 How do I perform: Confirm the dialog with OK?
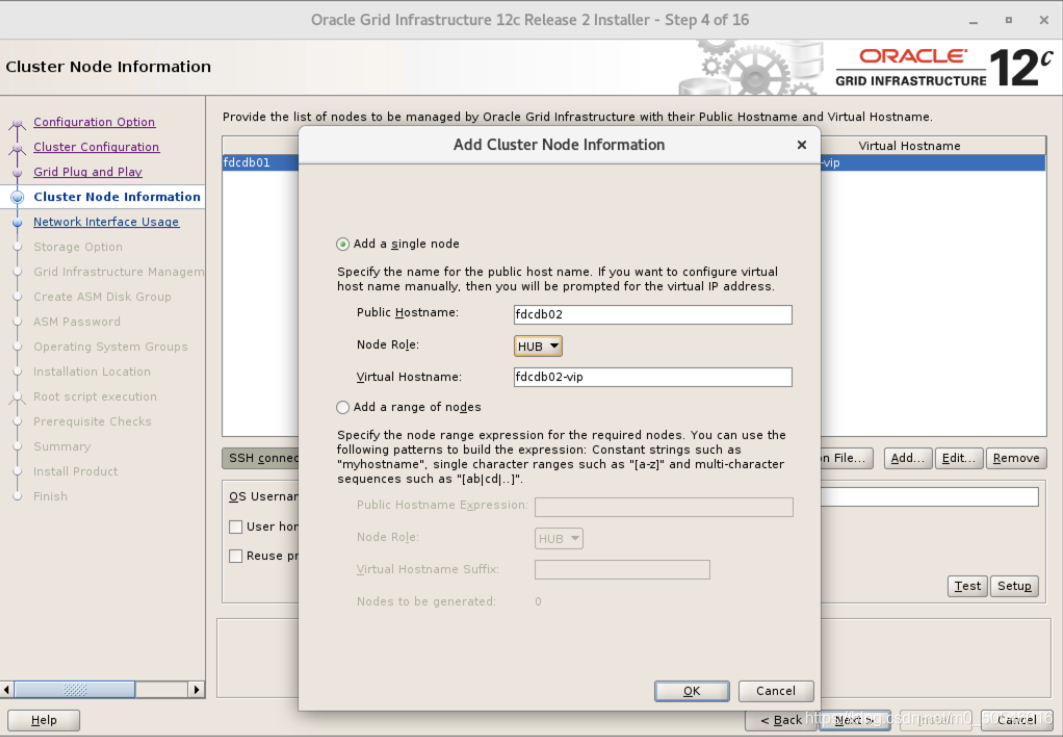[x=691, y=691]
